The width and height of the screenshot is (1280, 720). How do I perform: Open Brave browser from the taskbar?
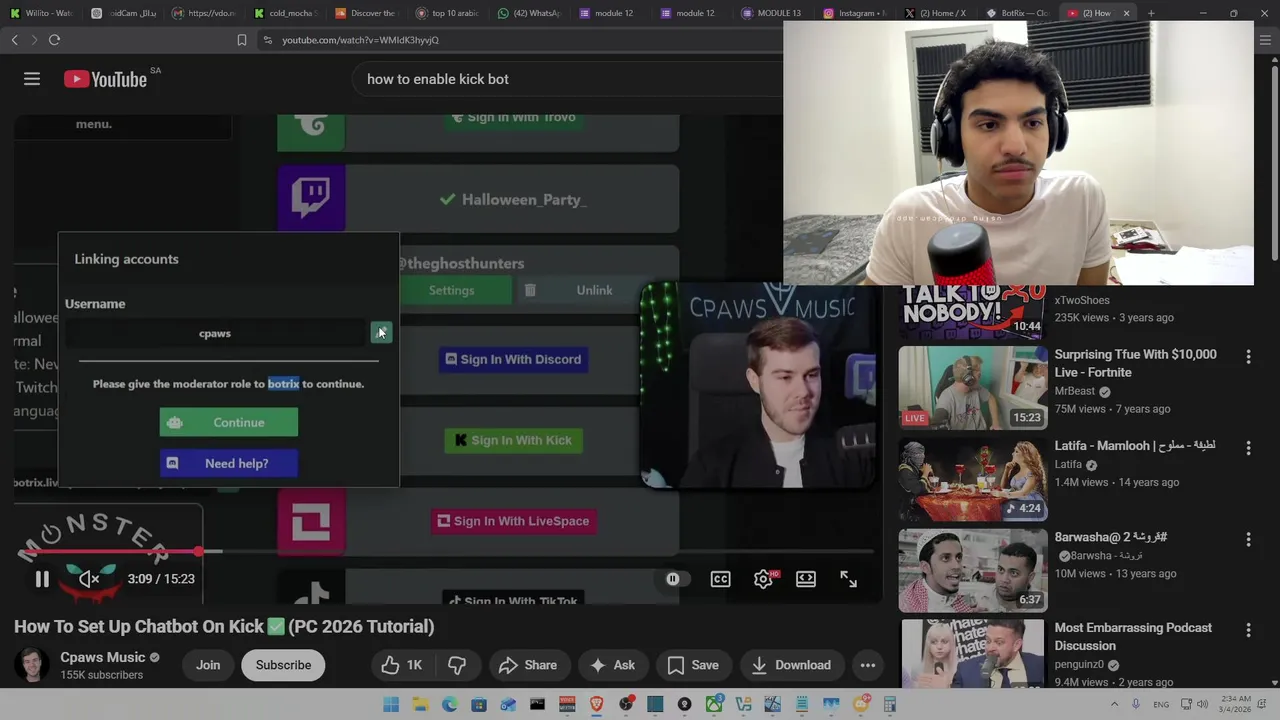click(596, 704)
